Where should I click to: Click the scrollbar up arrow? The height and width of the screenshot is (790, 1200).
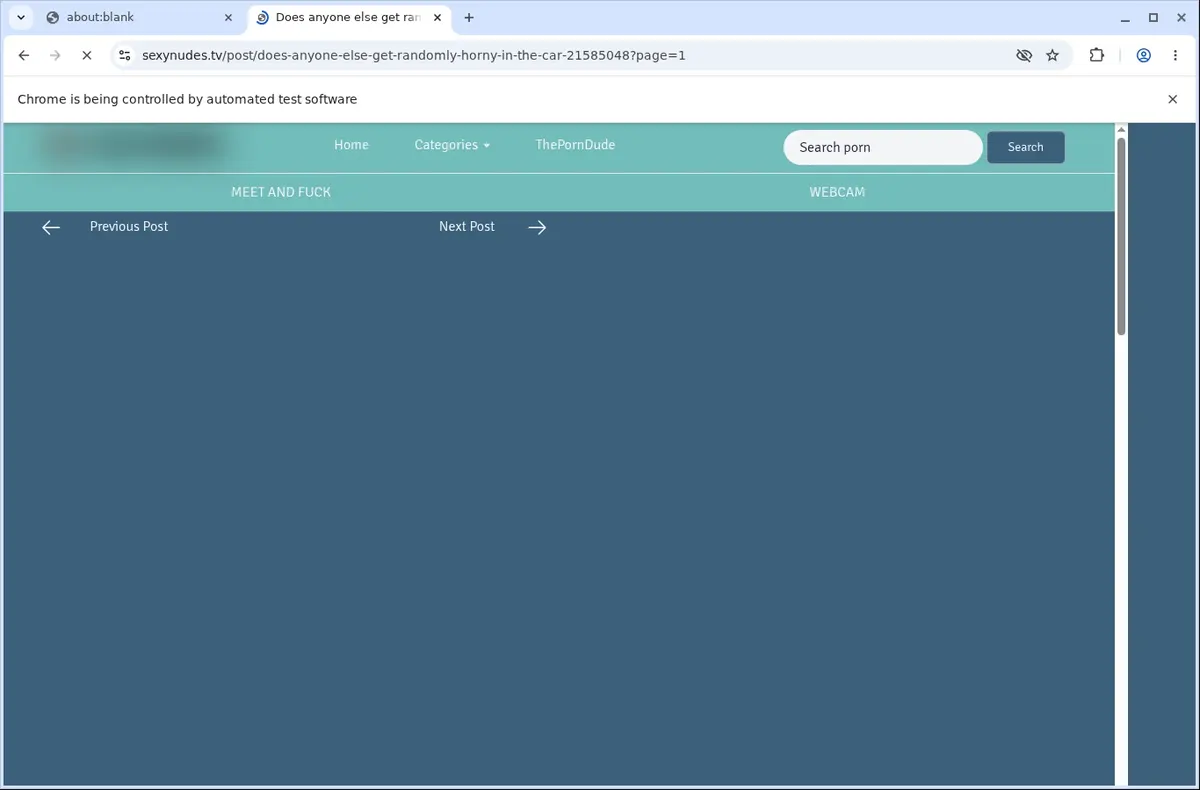click(1121, 129)
